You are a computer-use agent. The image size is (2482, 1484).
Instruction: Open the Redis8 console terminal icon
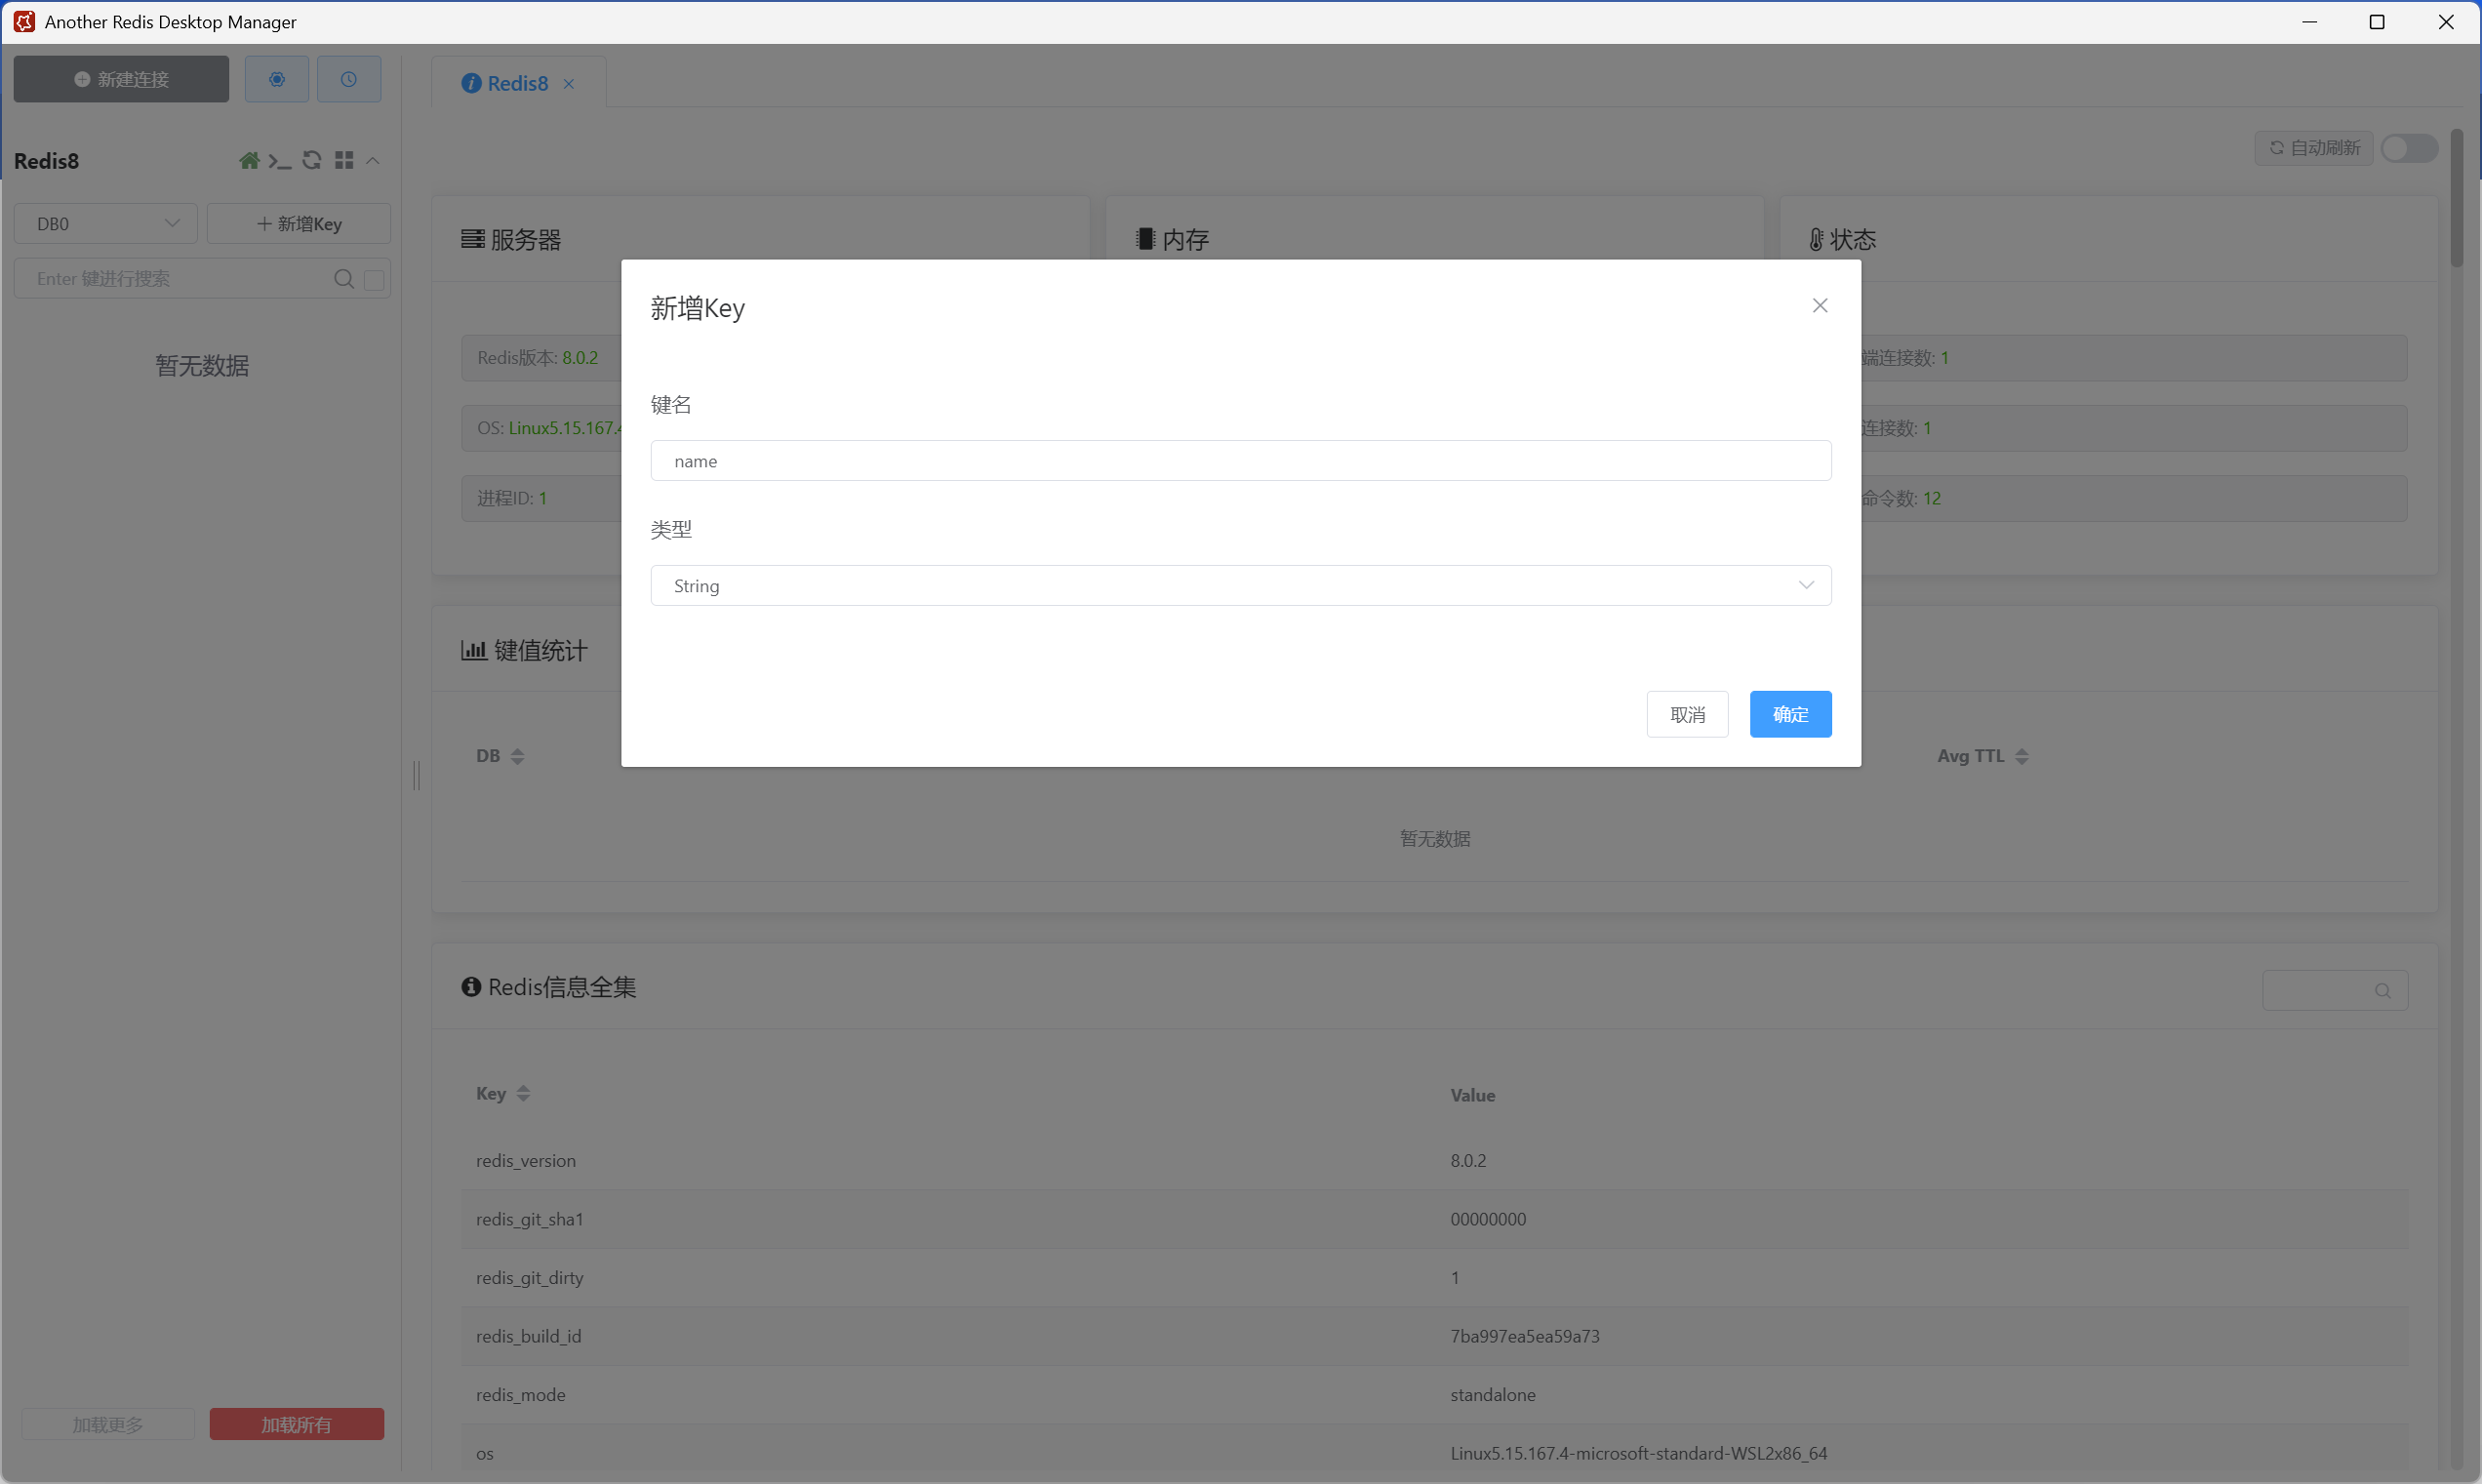coord(280,161)
